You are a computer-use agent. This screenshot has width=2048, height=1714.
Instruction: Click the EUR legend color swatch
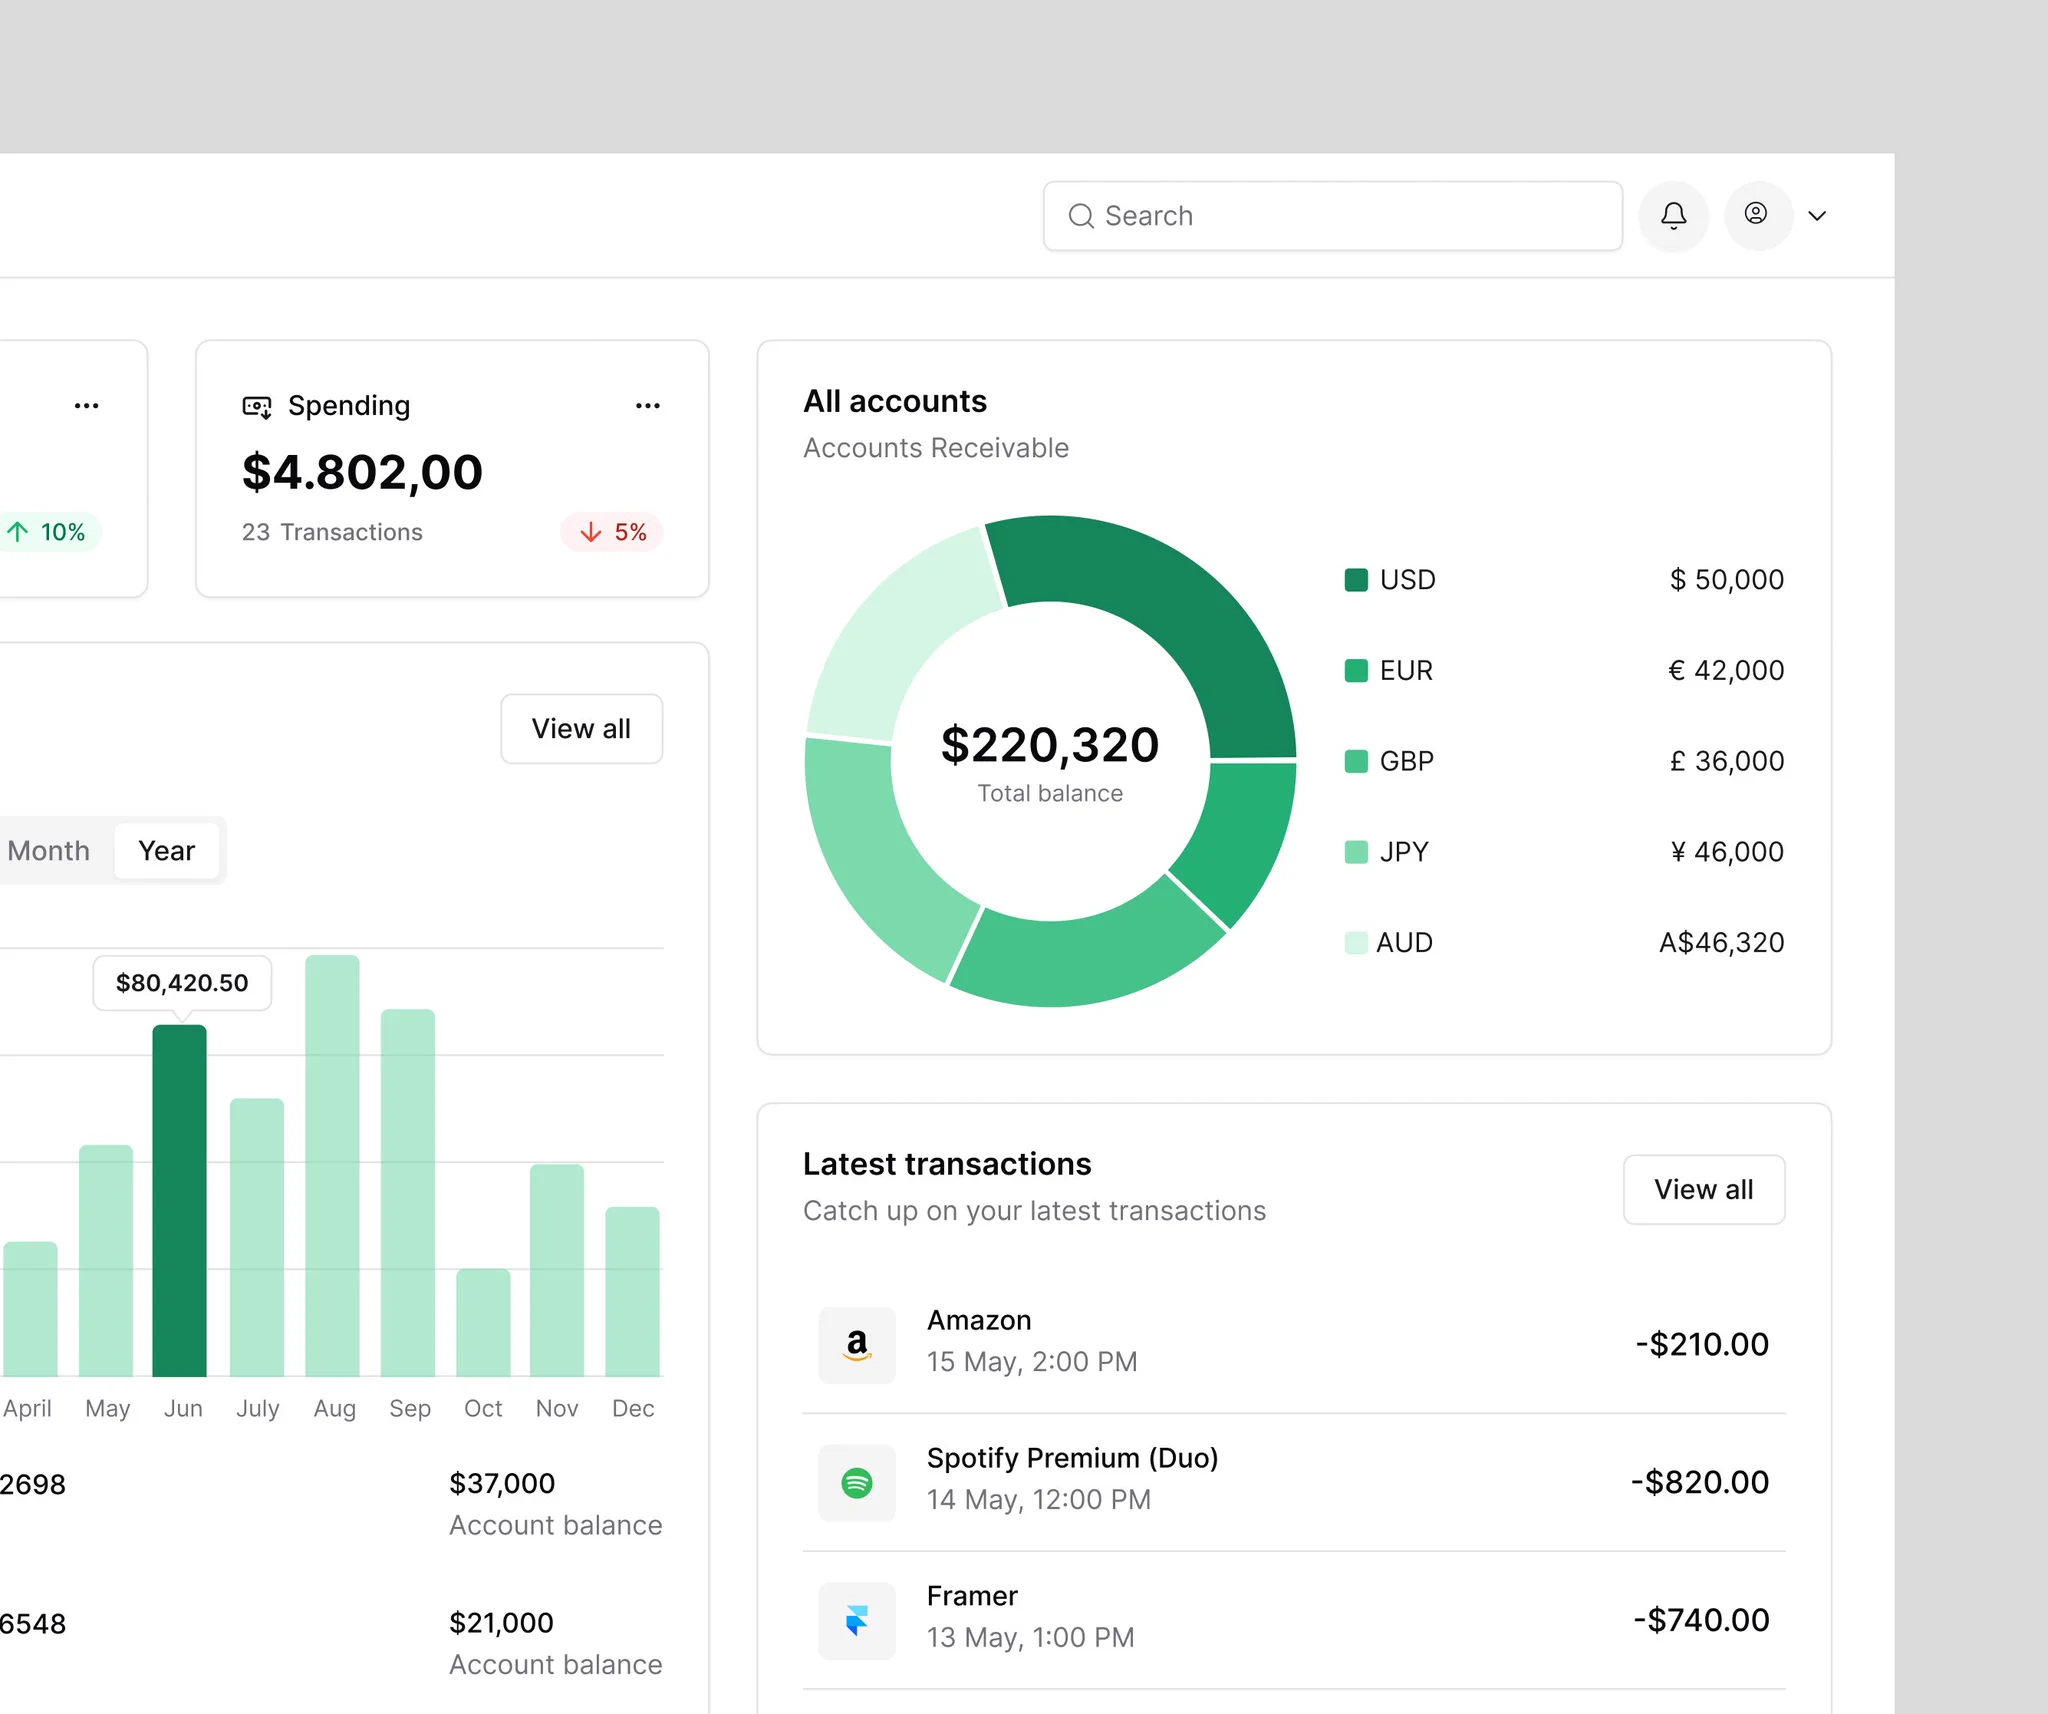(x=1356, y=670)
